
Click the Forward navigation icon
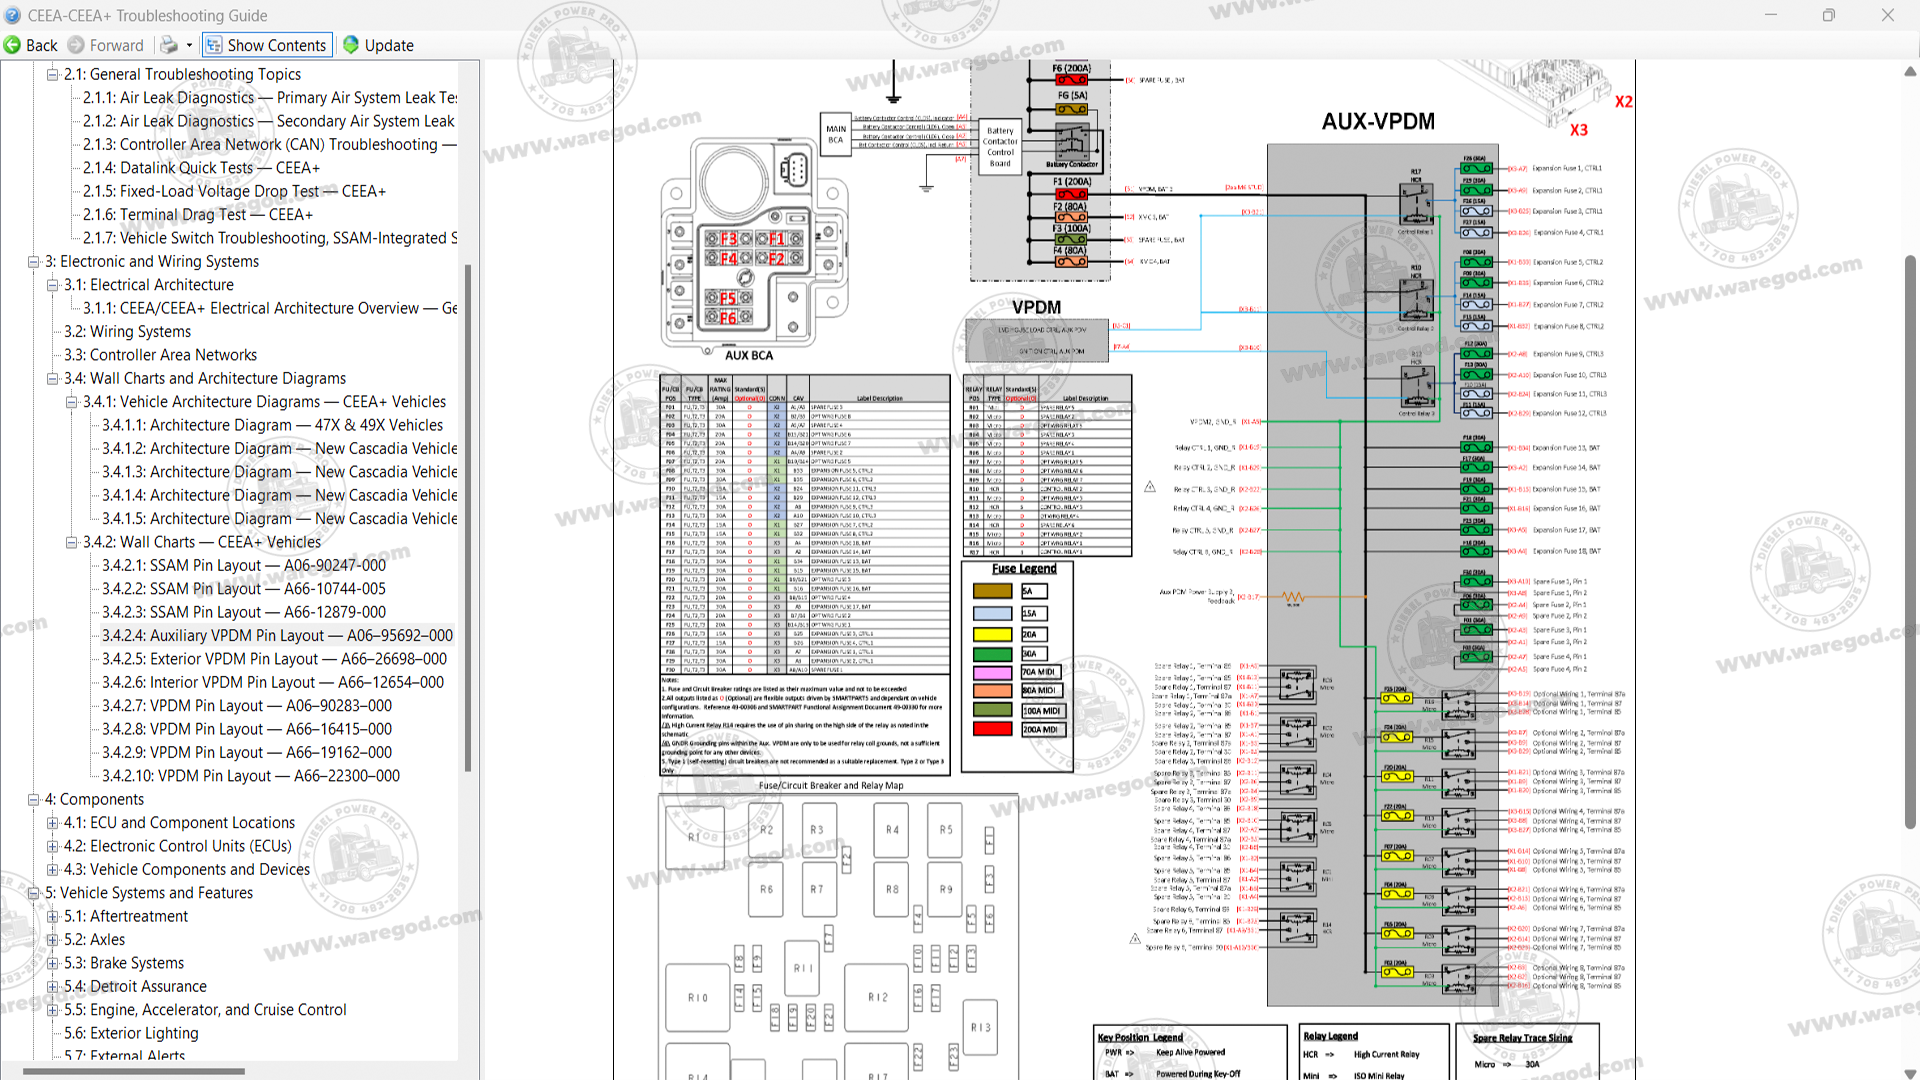(76, 45)
